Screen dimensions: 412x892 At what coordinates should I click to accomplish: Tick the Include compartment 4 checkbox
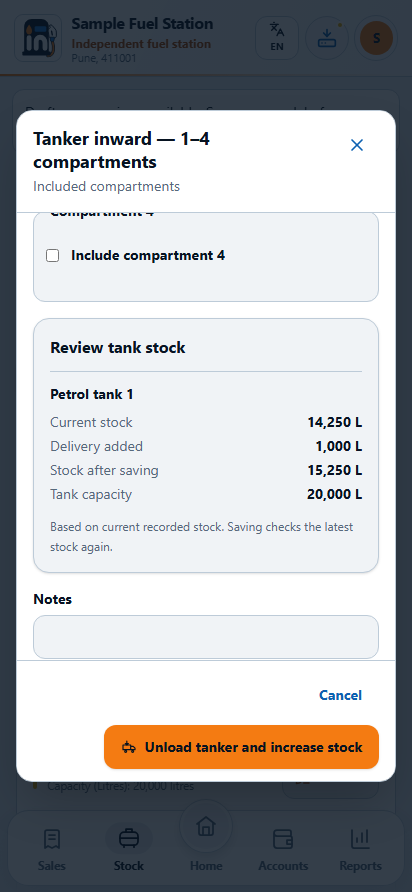point(52,256)
